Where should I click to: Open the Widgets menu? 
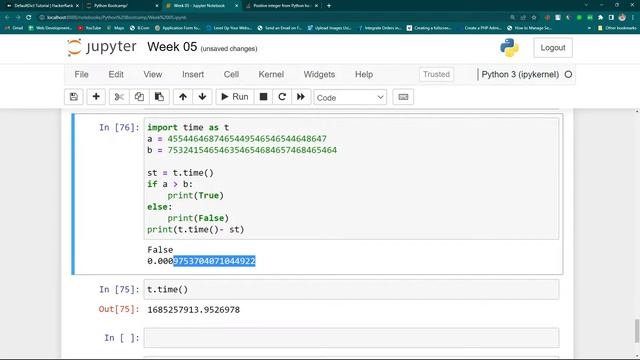[x=319, y=74]
